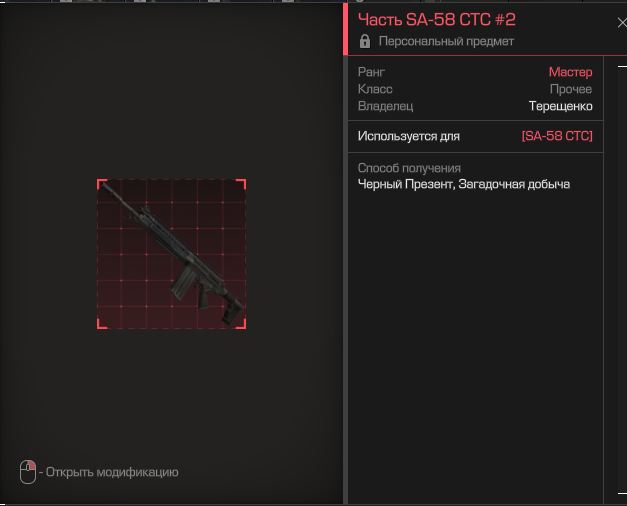Image resolution: width=627 pixels, height=506 pixels.
Task: Click the Владелец label
Action: click(385, 106)
